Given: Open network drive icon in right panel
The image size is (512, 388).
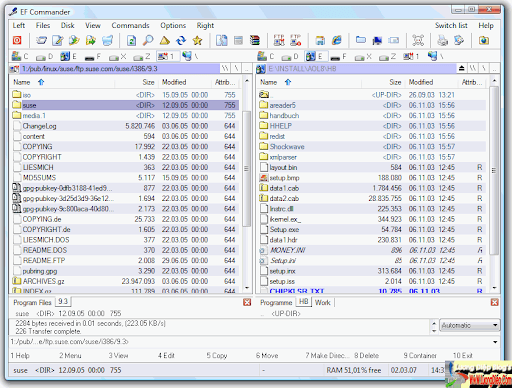Looking at the screenshot, I should (436, 56).
